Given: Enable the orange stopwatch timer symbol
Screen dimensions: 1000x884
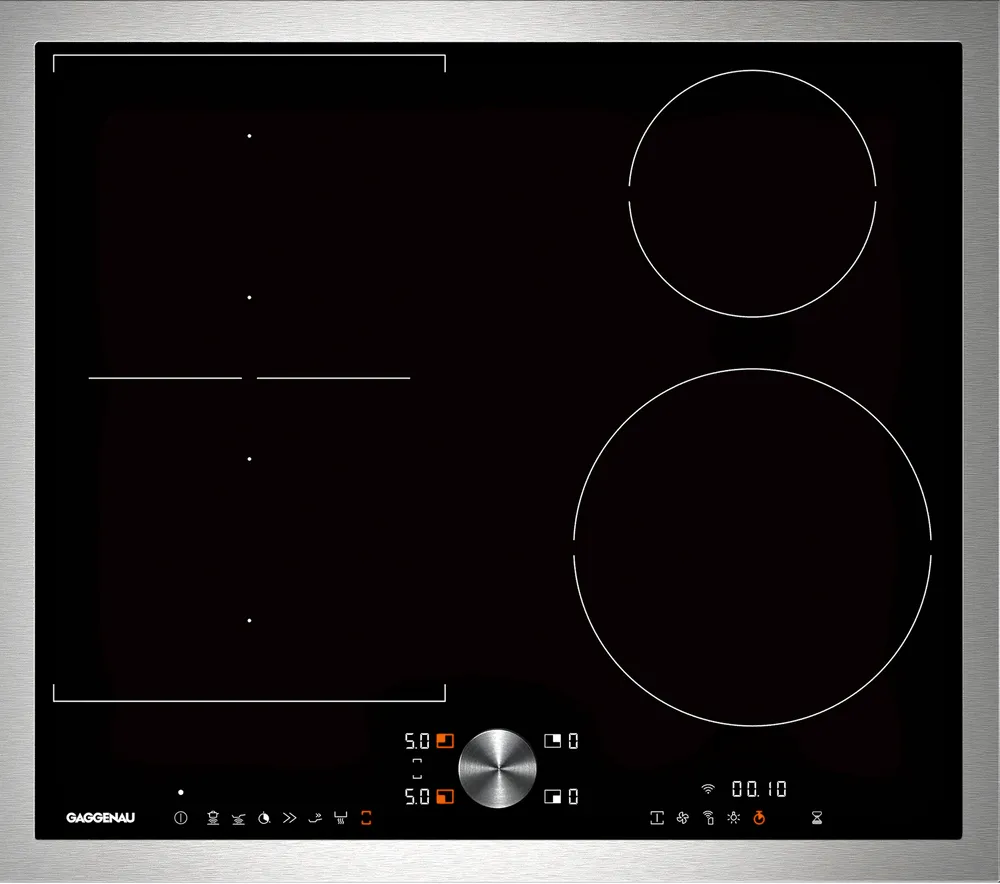Looking at the screenshot, I should pos(758,817).
